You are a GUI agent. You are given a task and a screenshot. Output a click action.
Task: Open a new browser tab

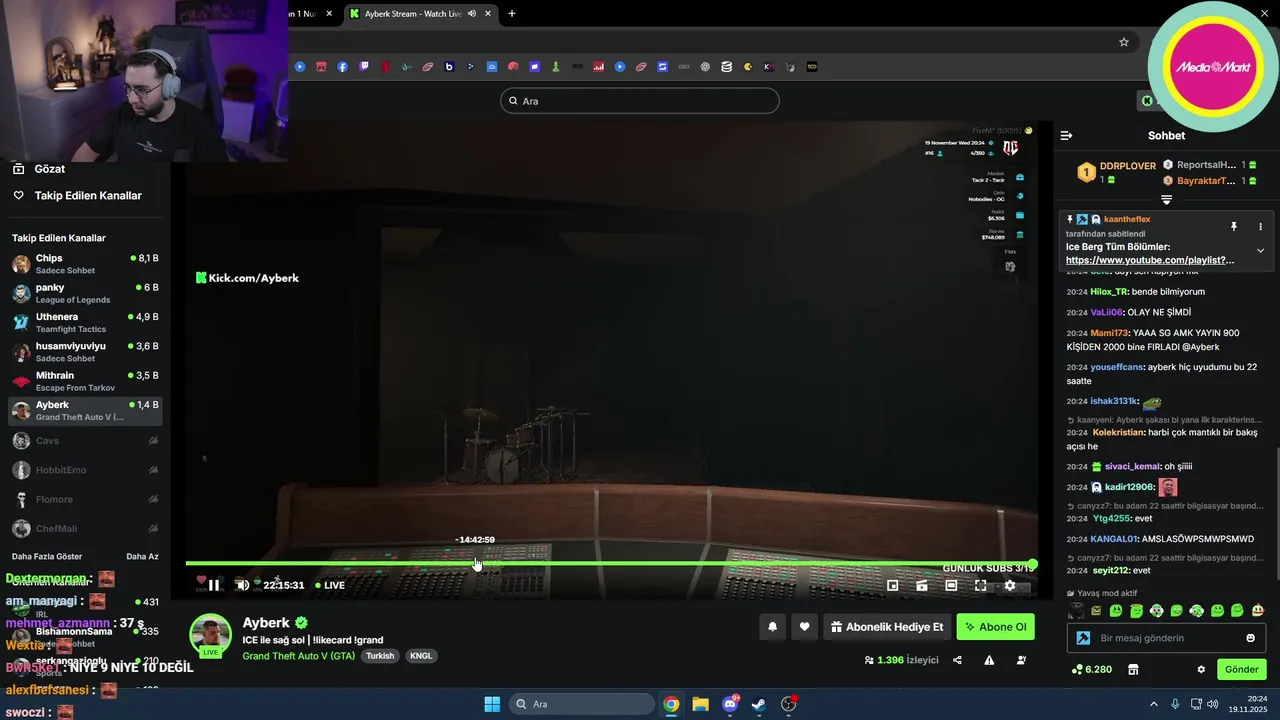(x=512, y=14)
